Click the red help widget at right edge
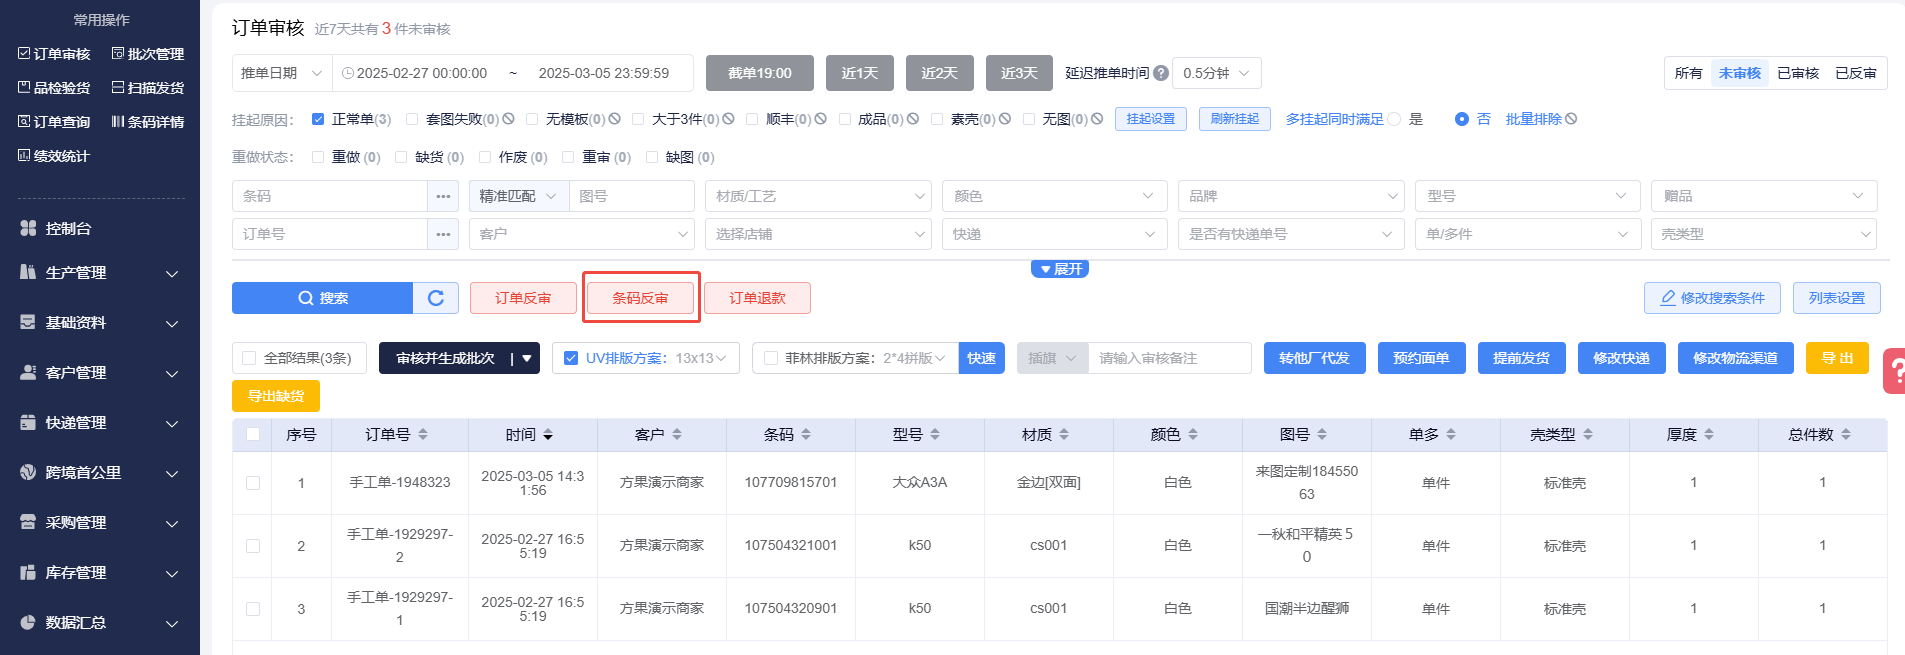Viewport: 1905px width, 655px height. 1894,372
